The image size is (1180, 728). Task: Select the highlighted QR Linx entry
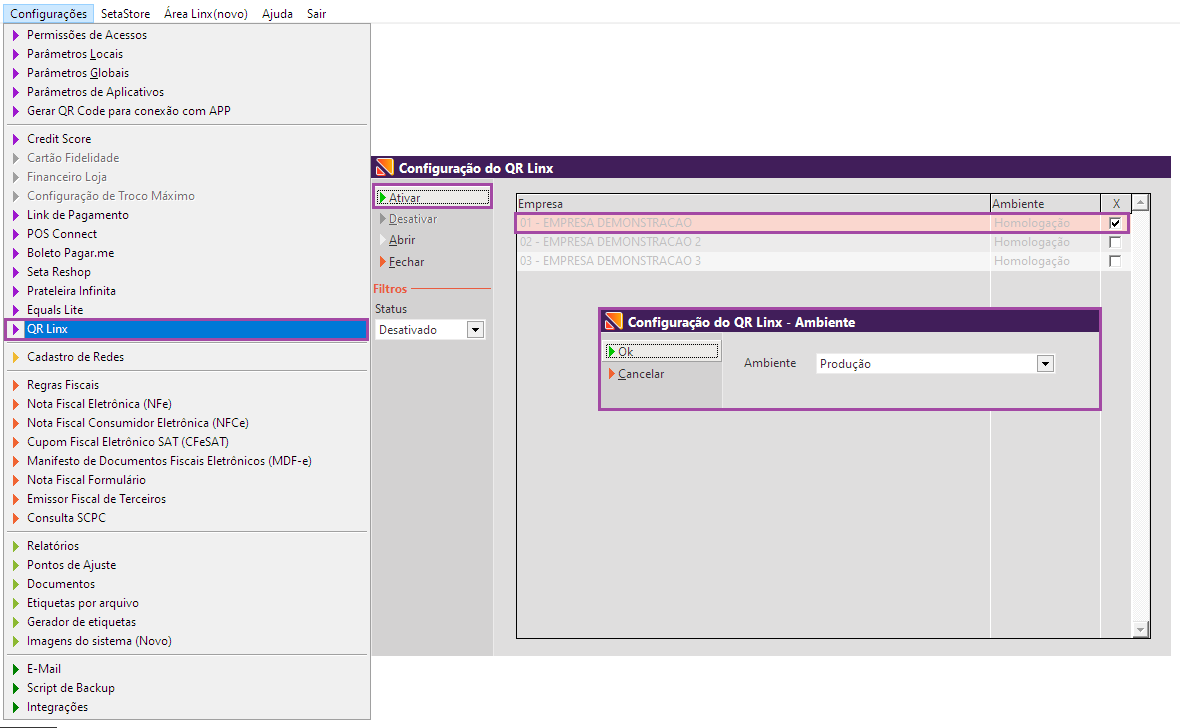pos(187,329)
